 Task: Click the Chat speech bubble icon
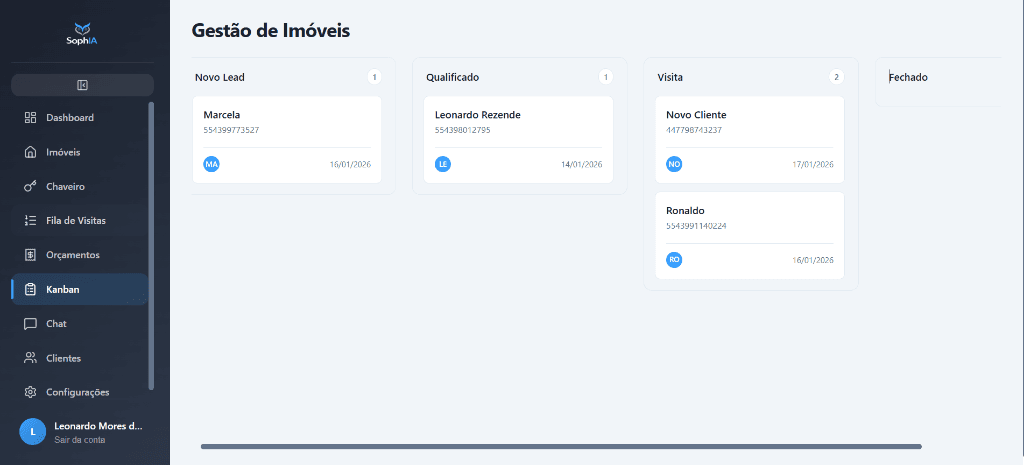pos(30,324)
